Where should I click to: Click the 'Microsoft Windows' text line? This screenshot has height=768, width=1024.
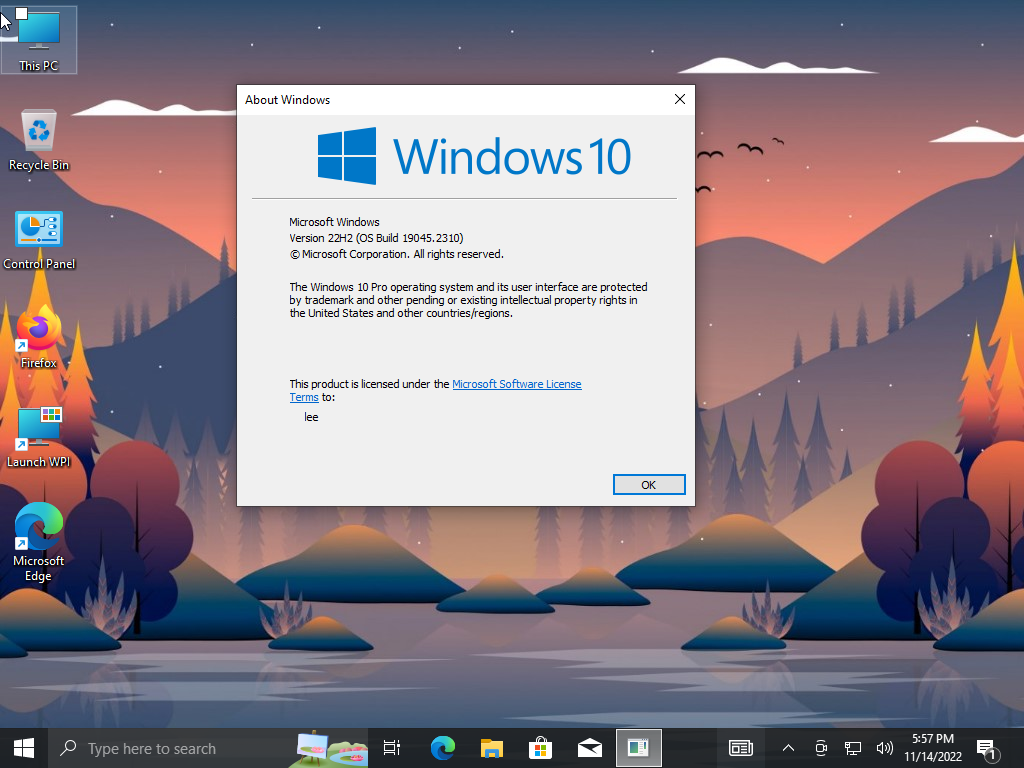(x=334, y=222)
